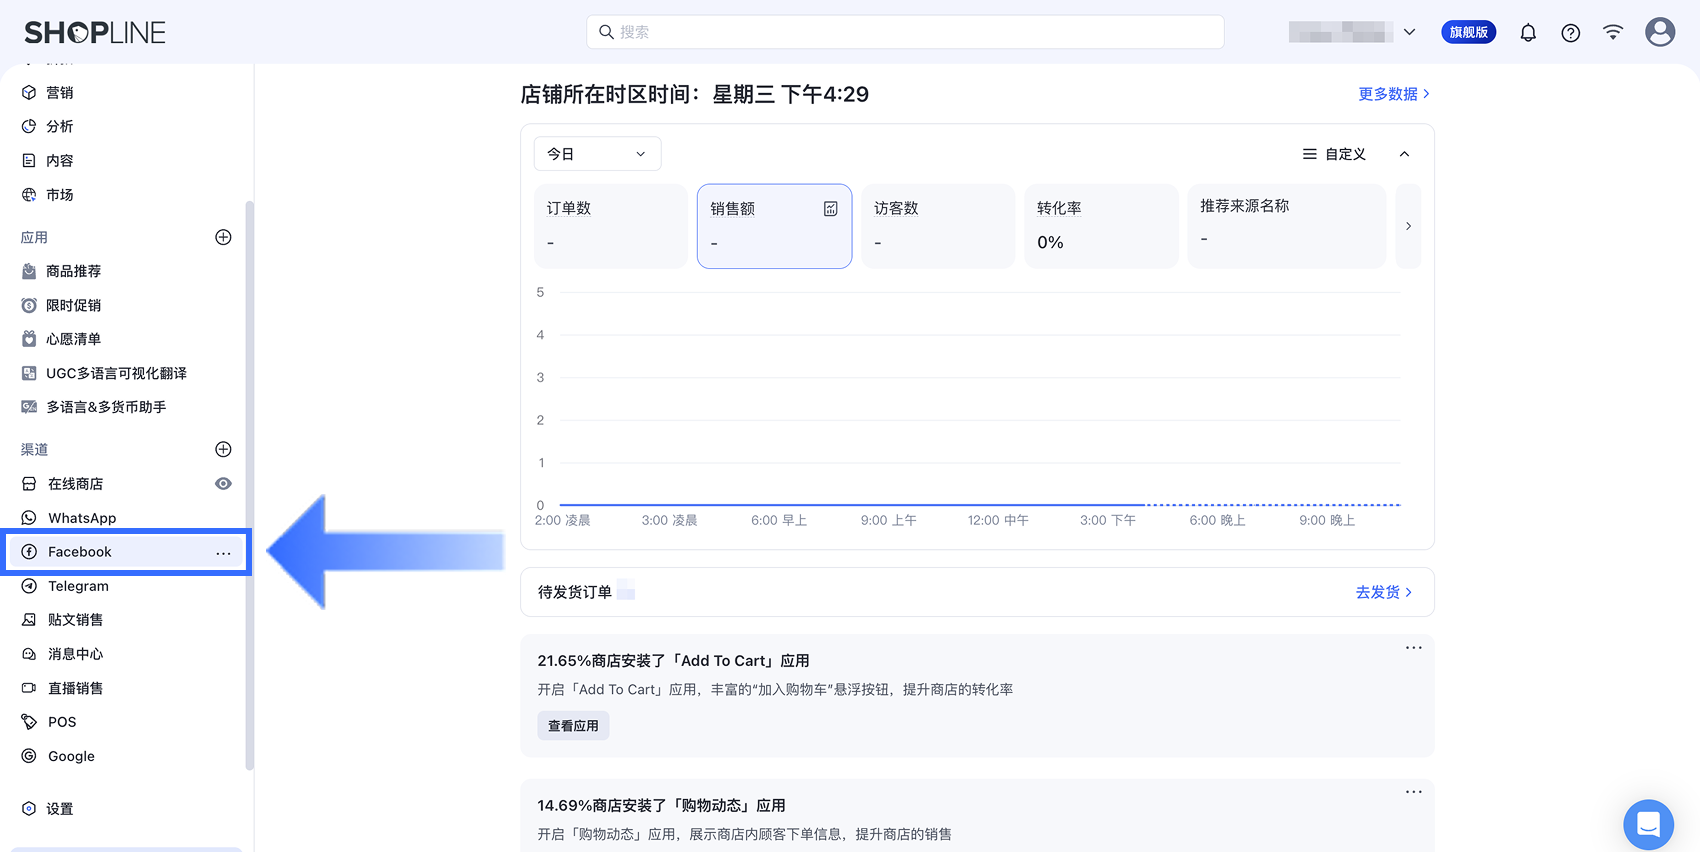1700x852 pixels.
Task: Open the 商品推荐 app
Action: 73,271
